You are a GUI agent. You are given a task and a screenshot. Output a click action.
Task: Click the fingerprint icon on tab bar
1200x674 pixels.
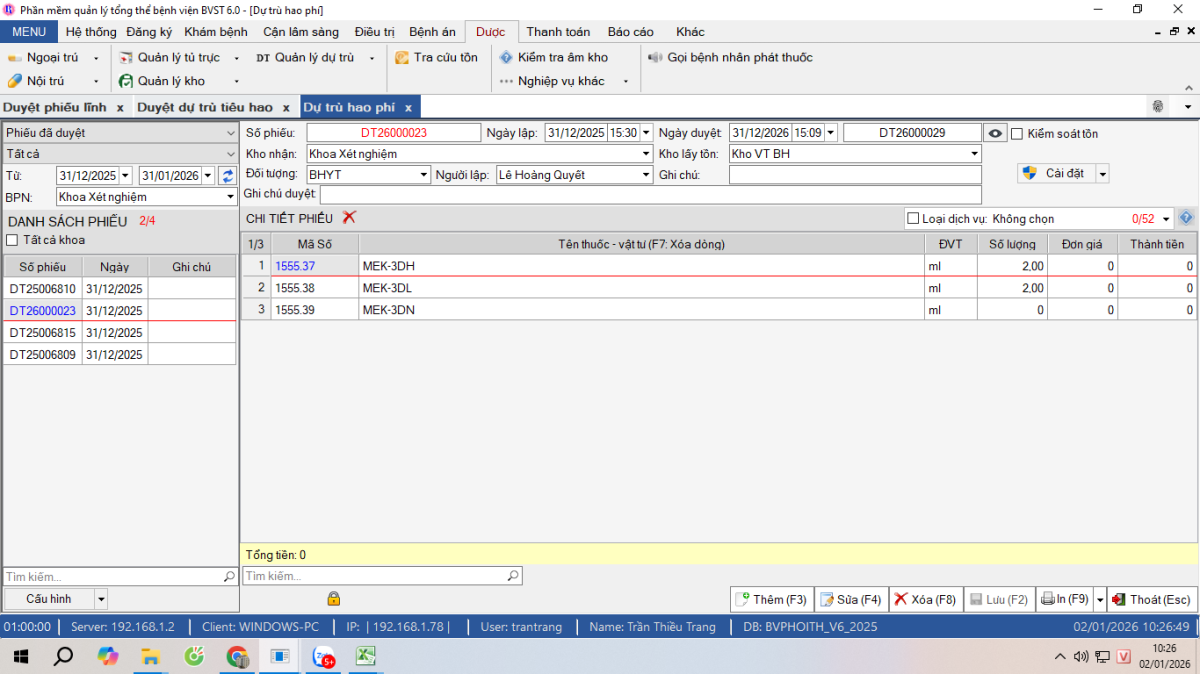click(1159, 106)
